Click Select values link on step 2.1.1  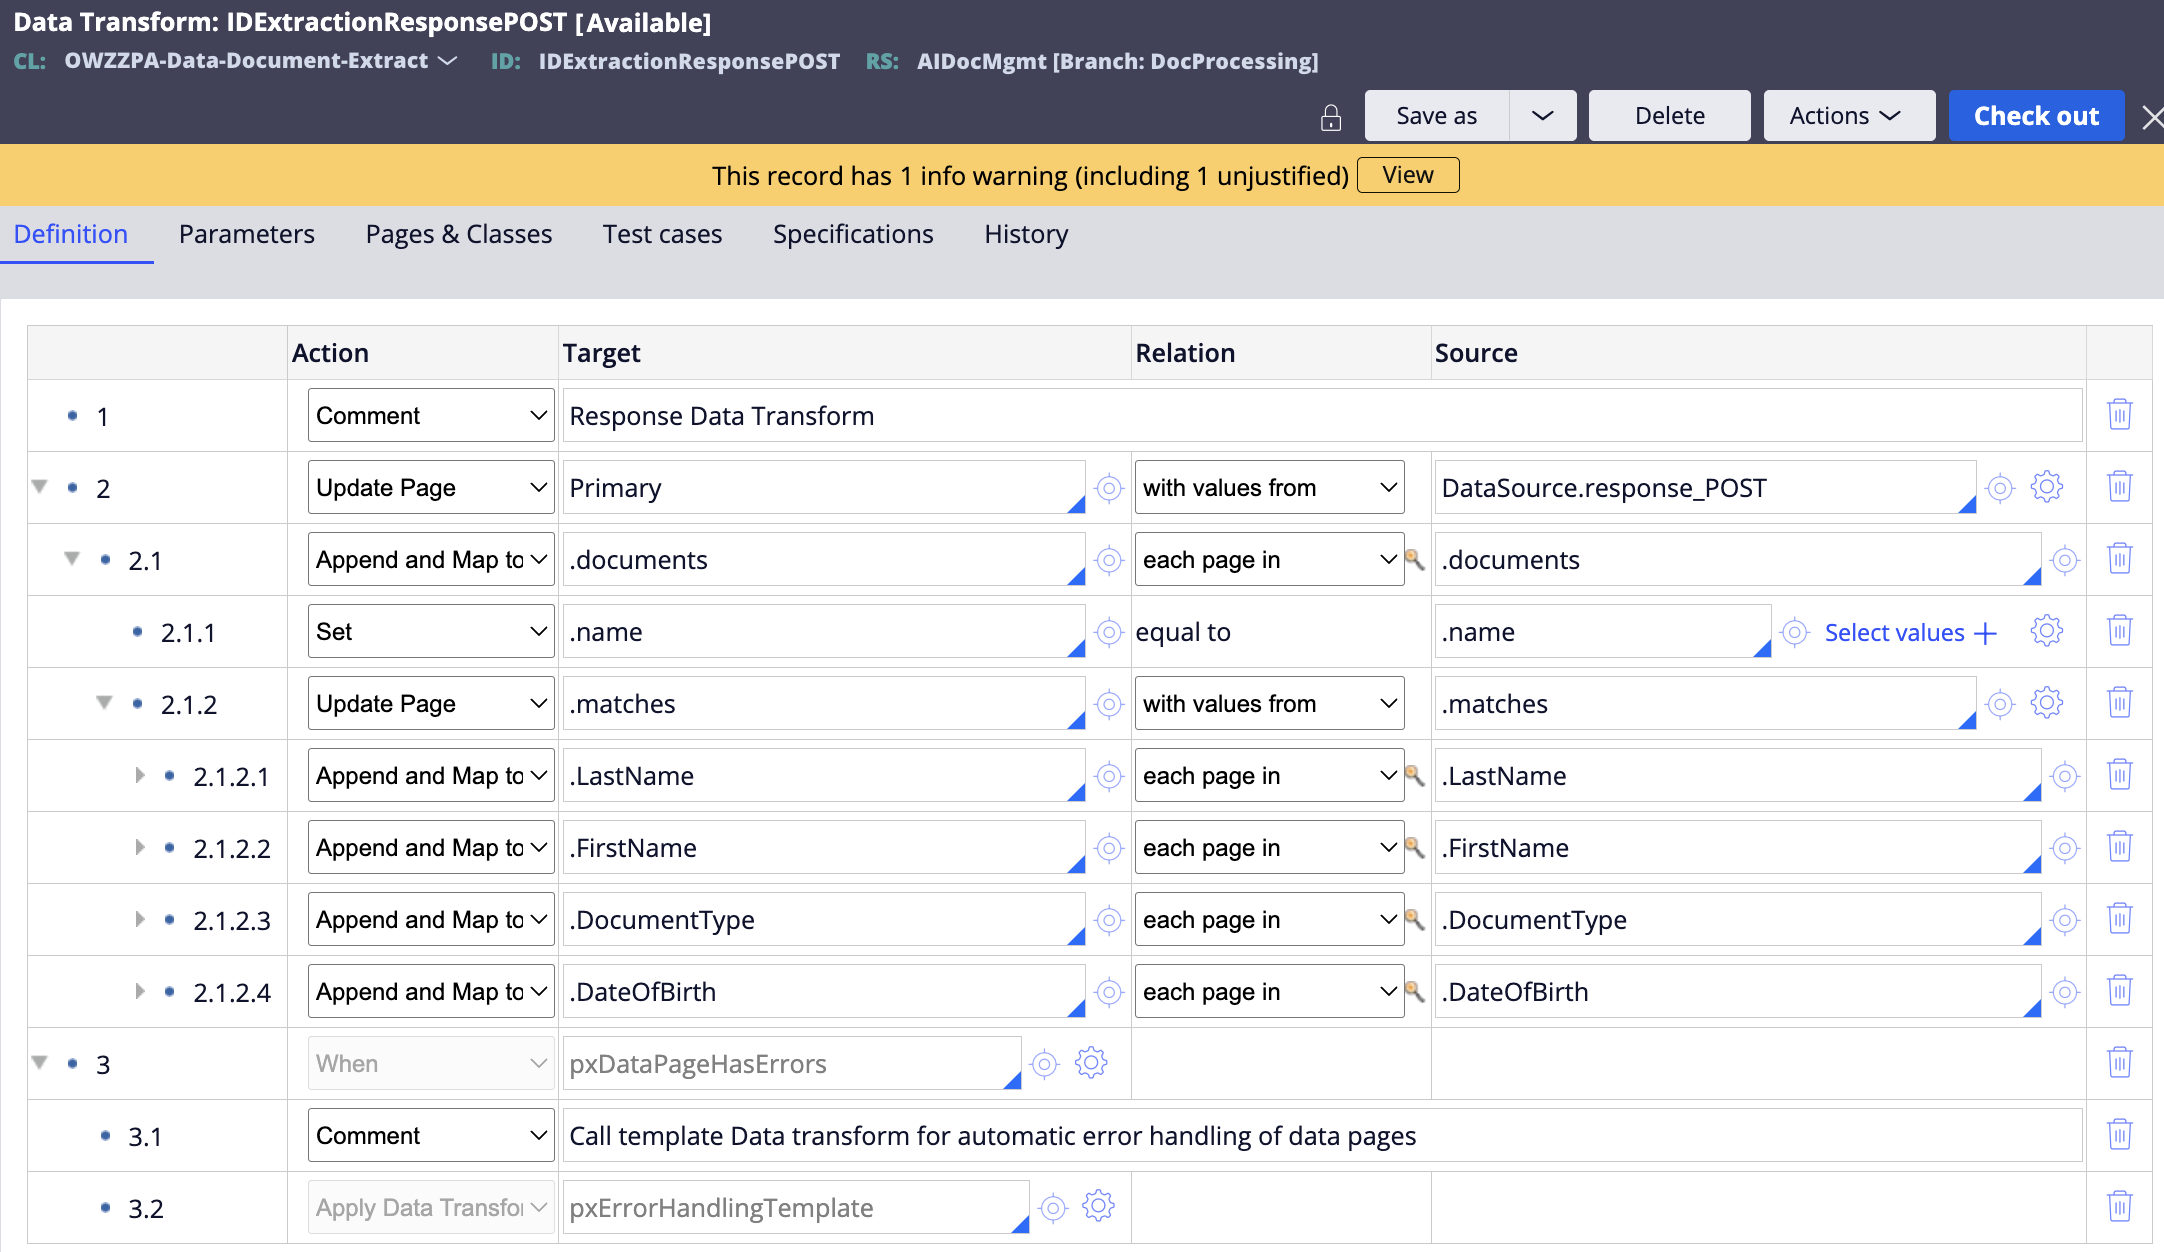click(1895, 632)
